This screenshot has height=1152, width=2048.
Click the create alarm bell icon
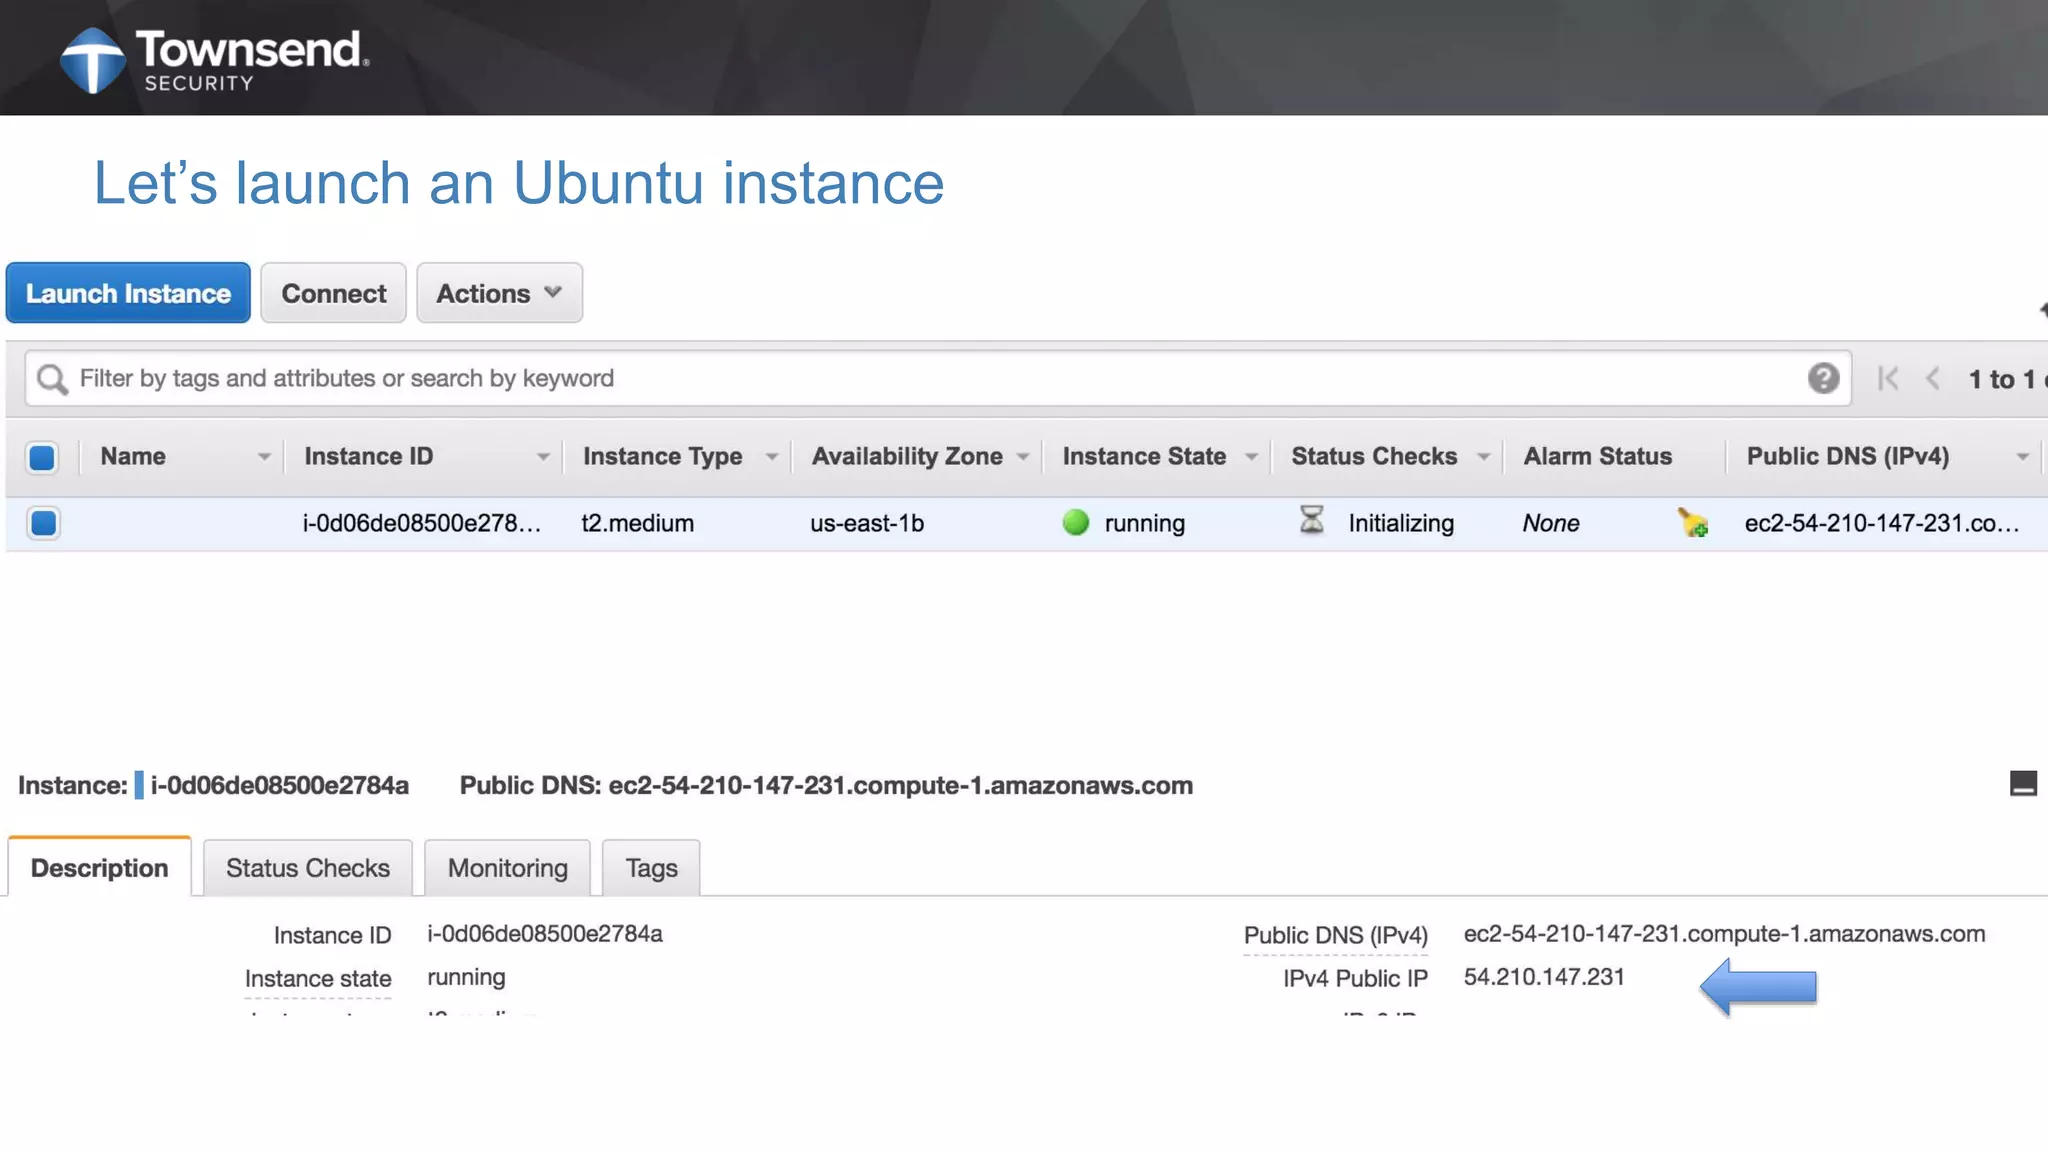[x=1693, y=522]
